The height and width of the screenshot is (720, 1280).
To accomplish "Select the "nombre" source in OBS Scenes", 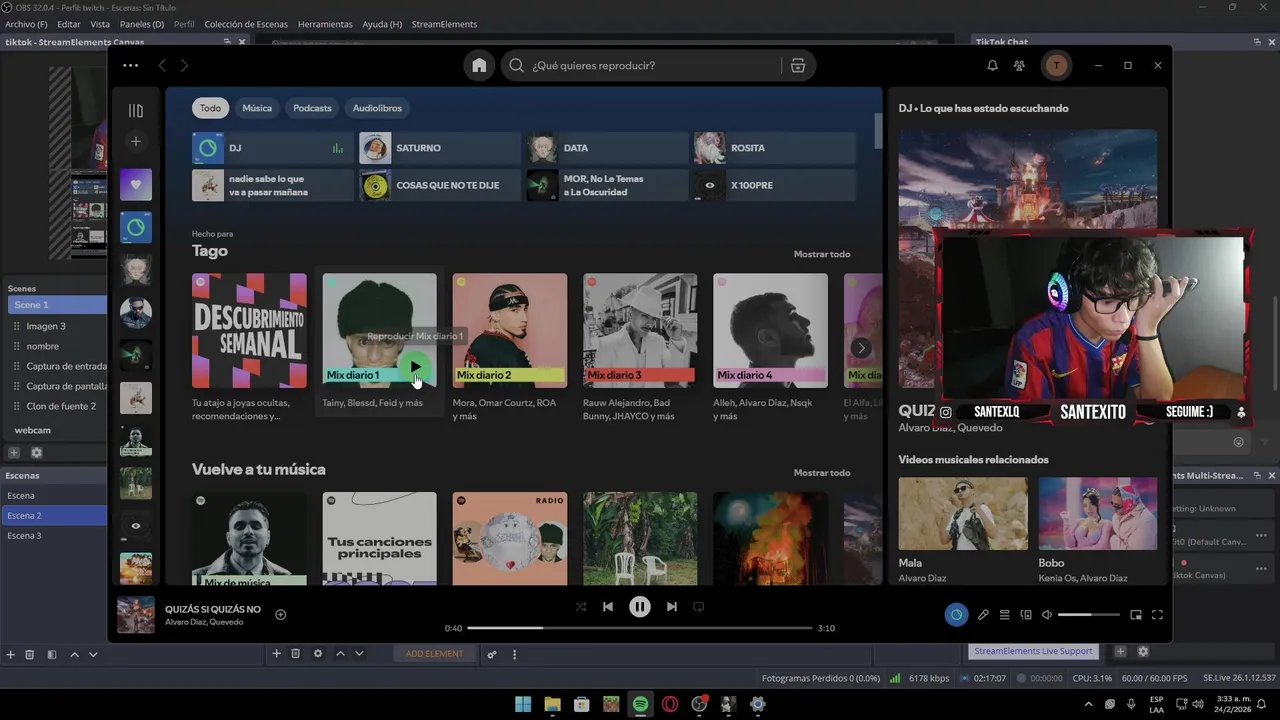I will click(x=43, y=346).
